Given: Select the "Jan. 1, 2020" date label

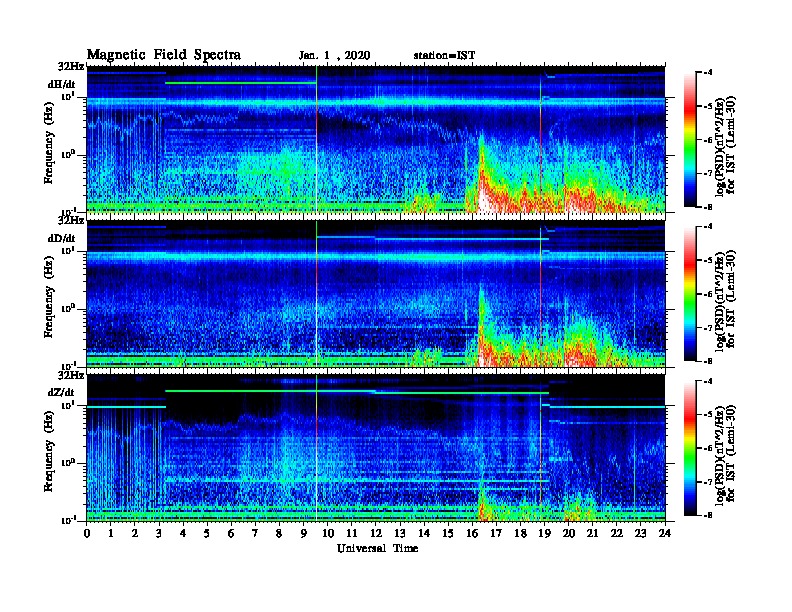Looking at the screenshot, I should coord(334,56).
